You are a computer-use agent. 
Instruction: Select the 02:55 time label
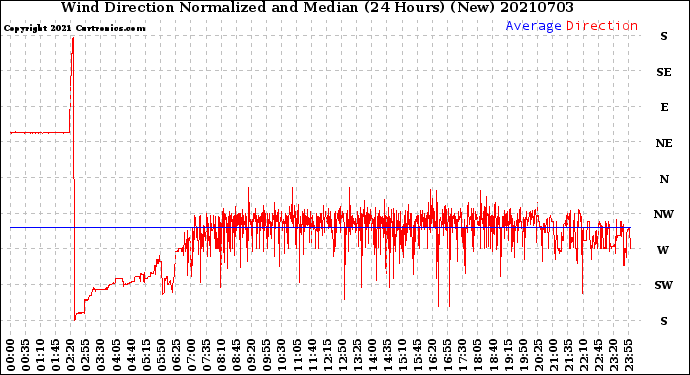pyautogui.click(x=86, y=356)
